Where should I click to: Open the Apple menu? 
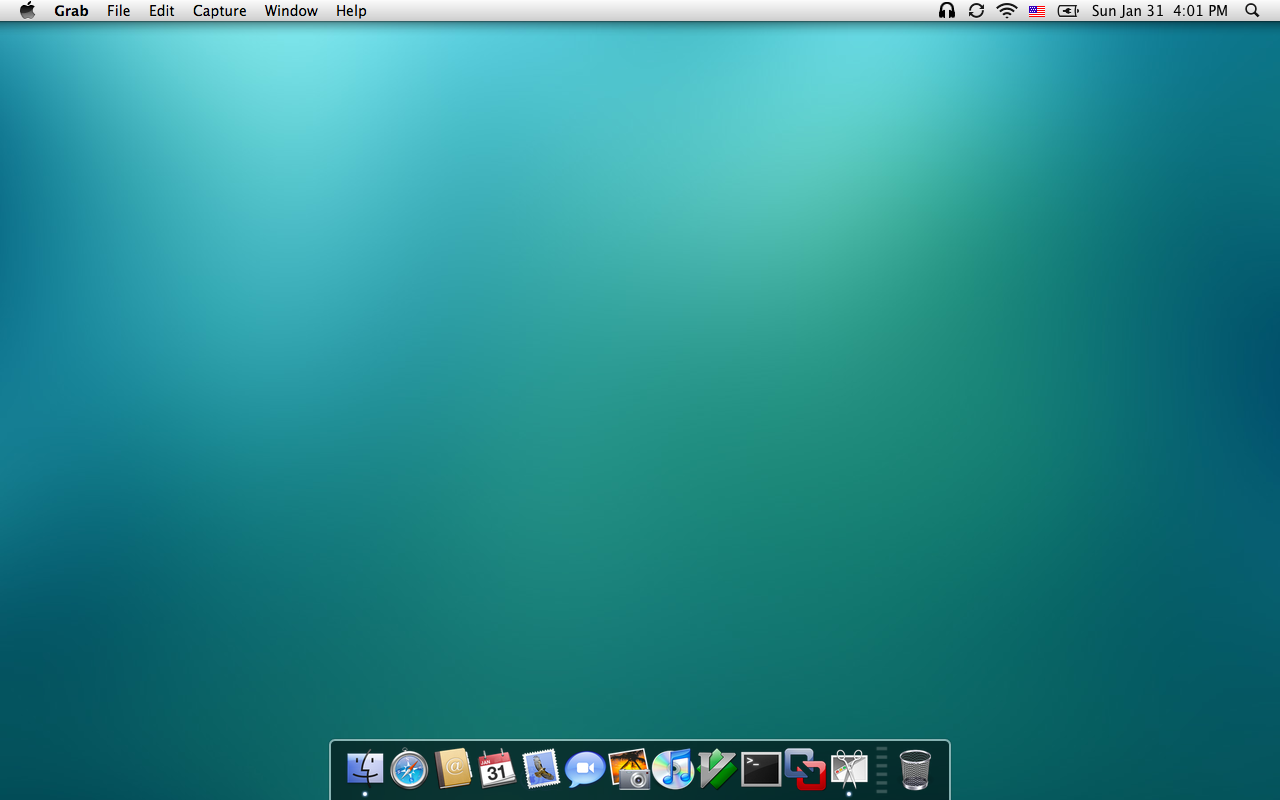coord(28,11)
